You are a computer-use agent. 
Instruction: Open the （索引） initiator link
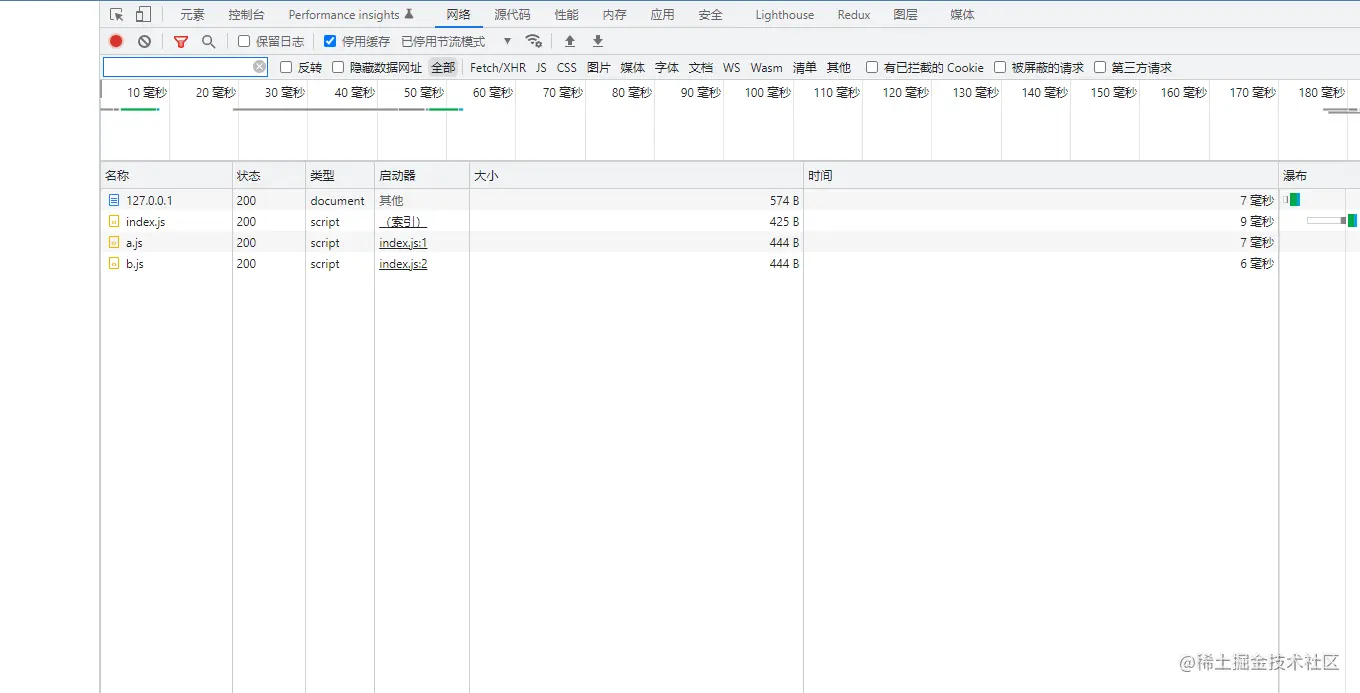point(403,222)
